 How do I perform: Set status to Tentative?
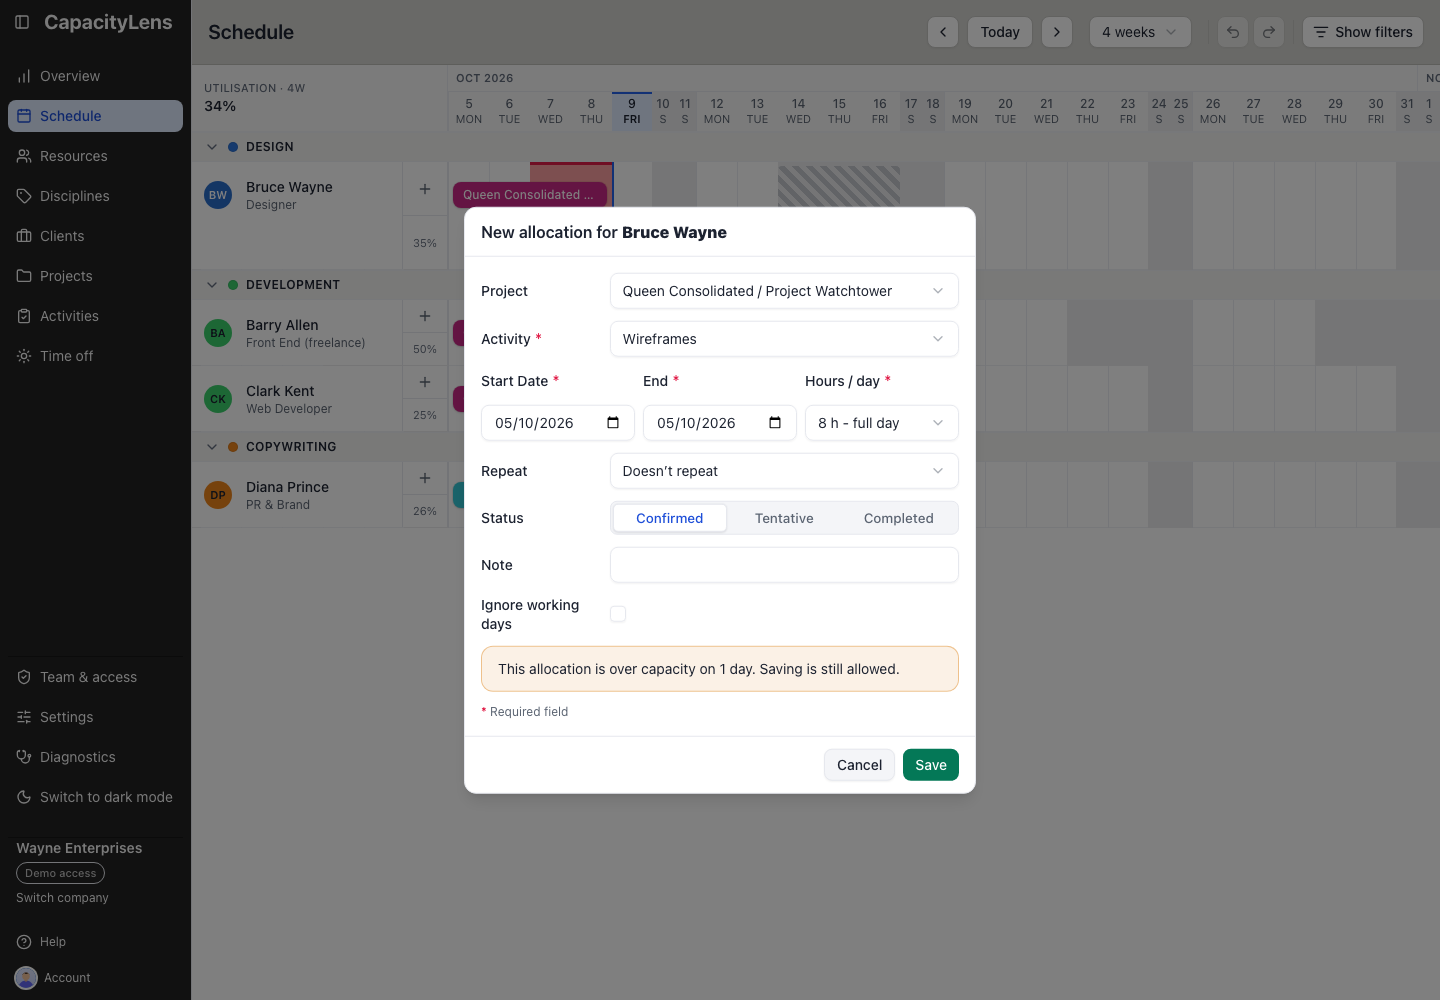point(784,518)
